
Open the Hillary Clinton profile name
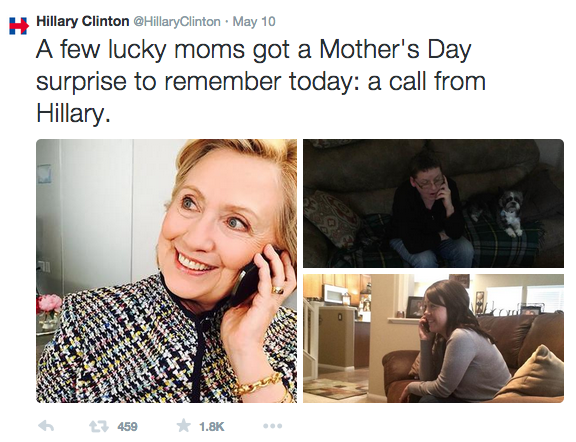pos(83,21)
